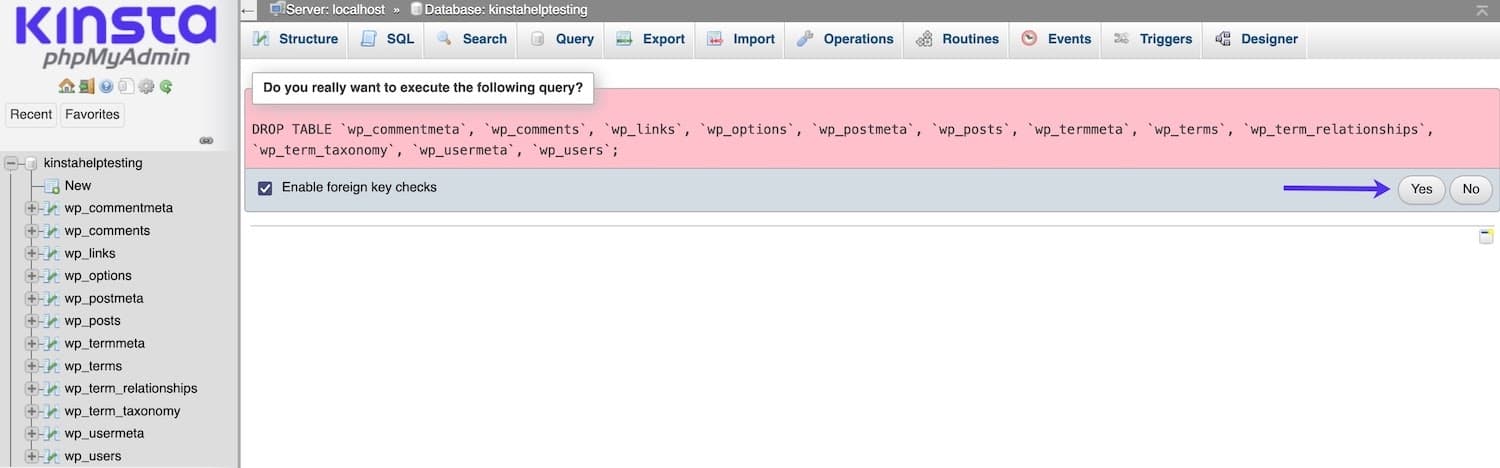Expand the wp_options table node
Screen dimensions: 1500x468
point(32,276)
